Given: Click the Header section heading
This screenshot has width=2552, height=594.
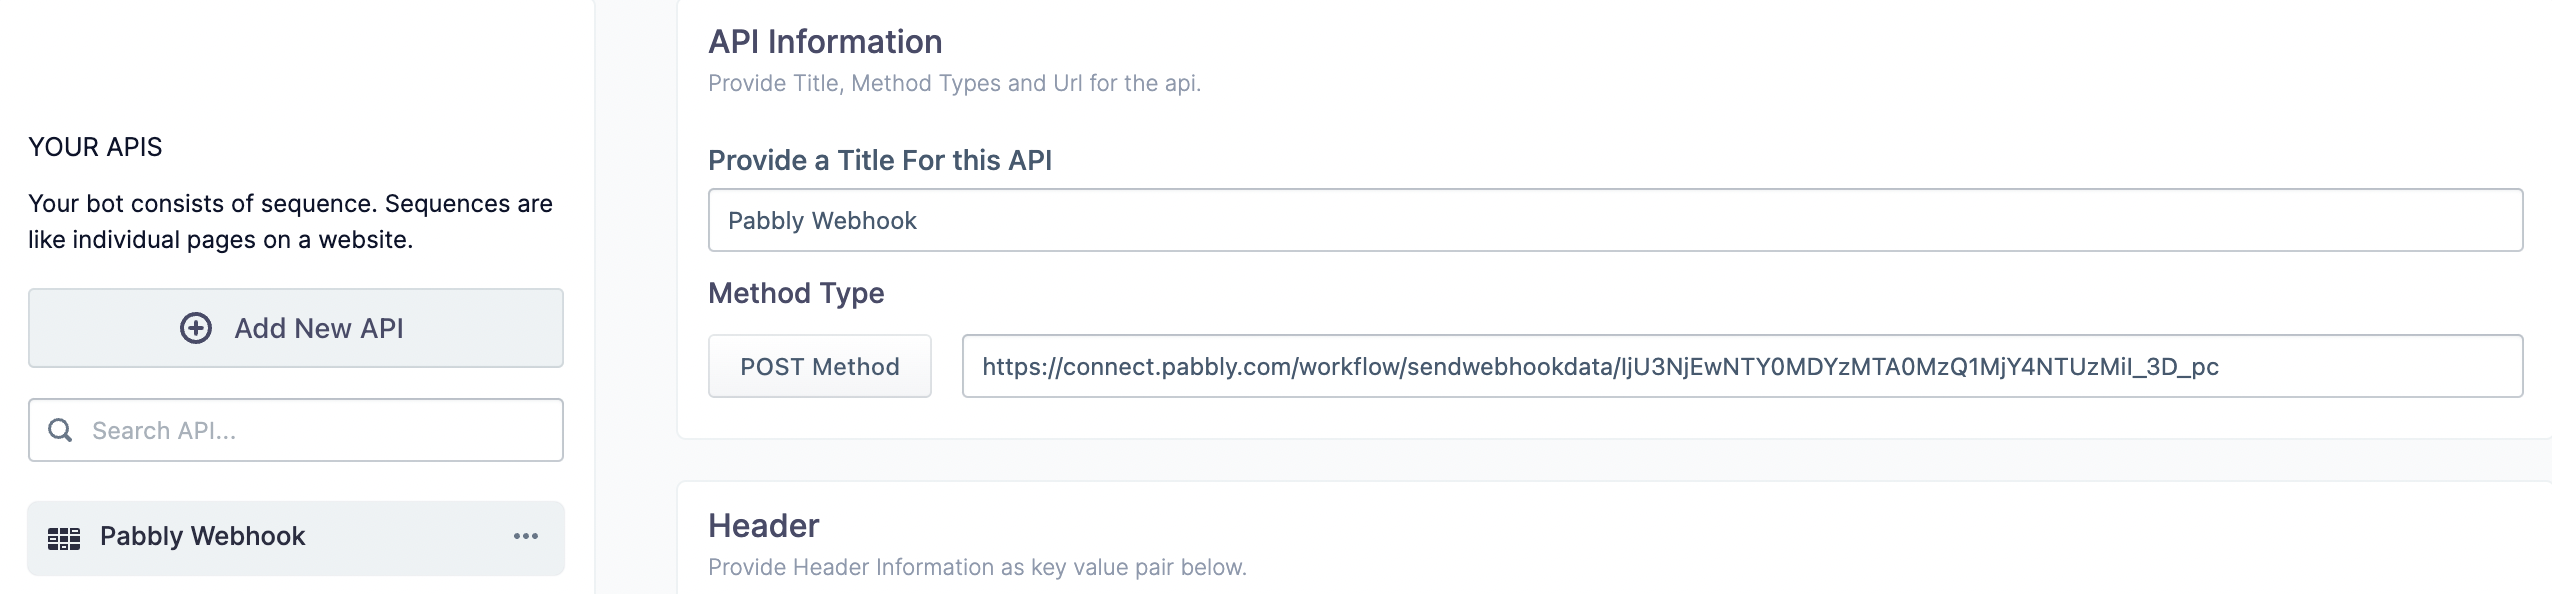Looking at the screenshot, I should pyautogui.click(x=763, y=526).
